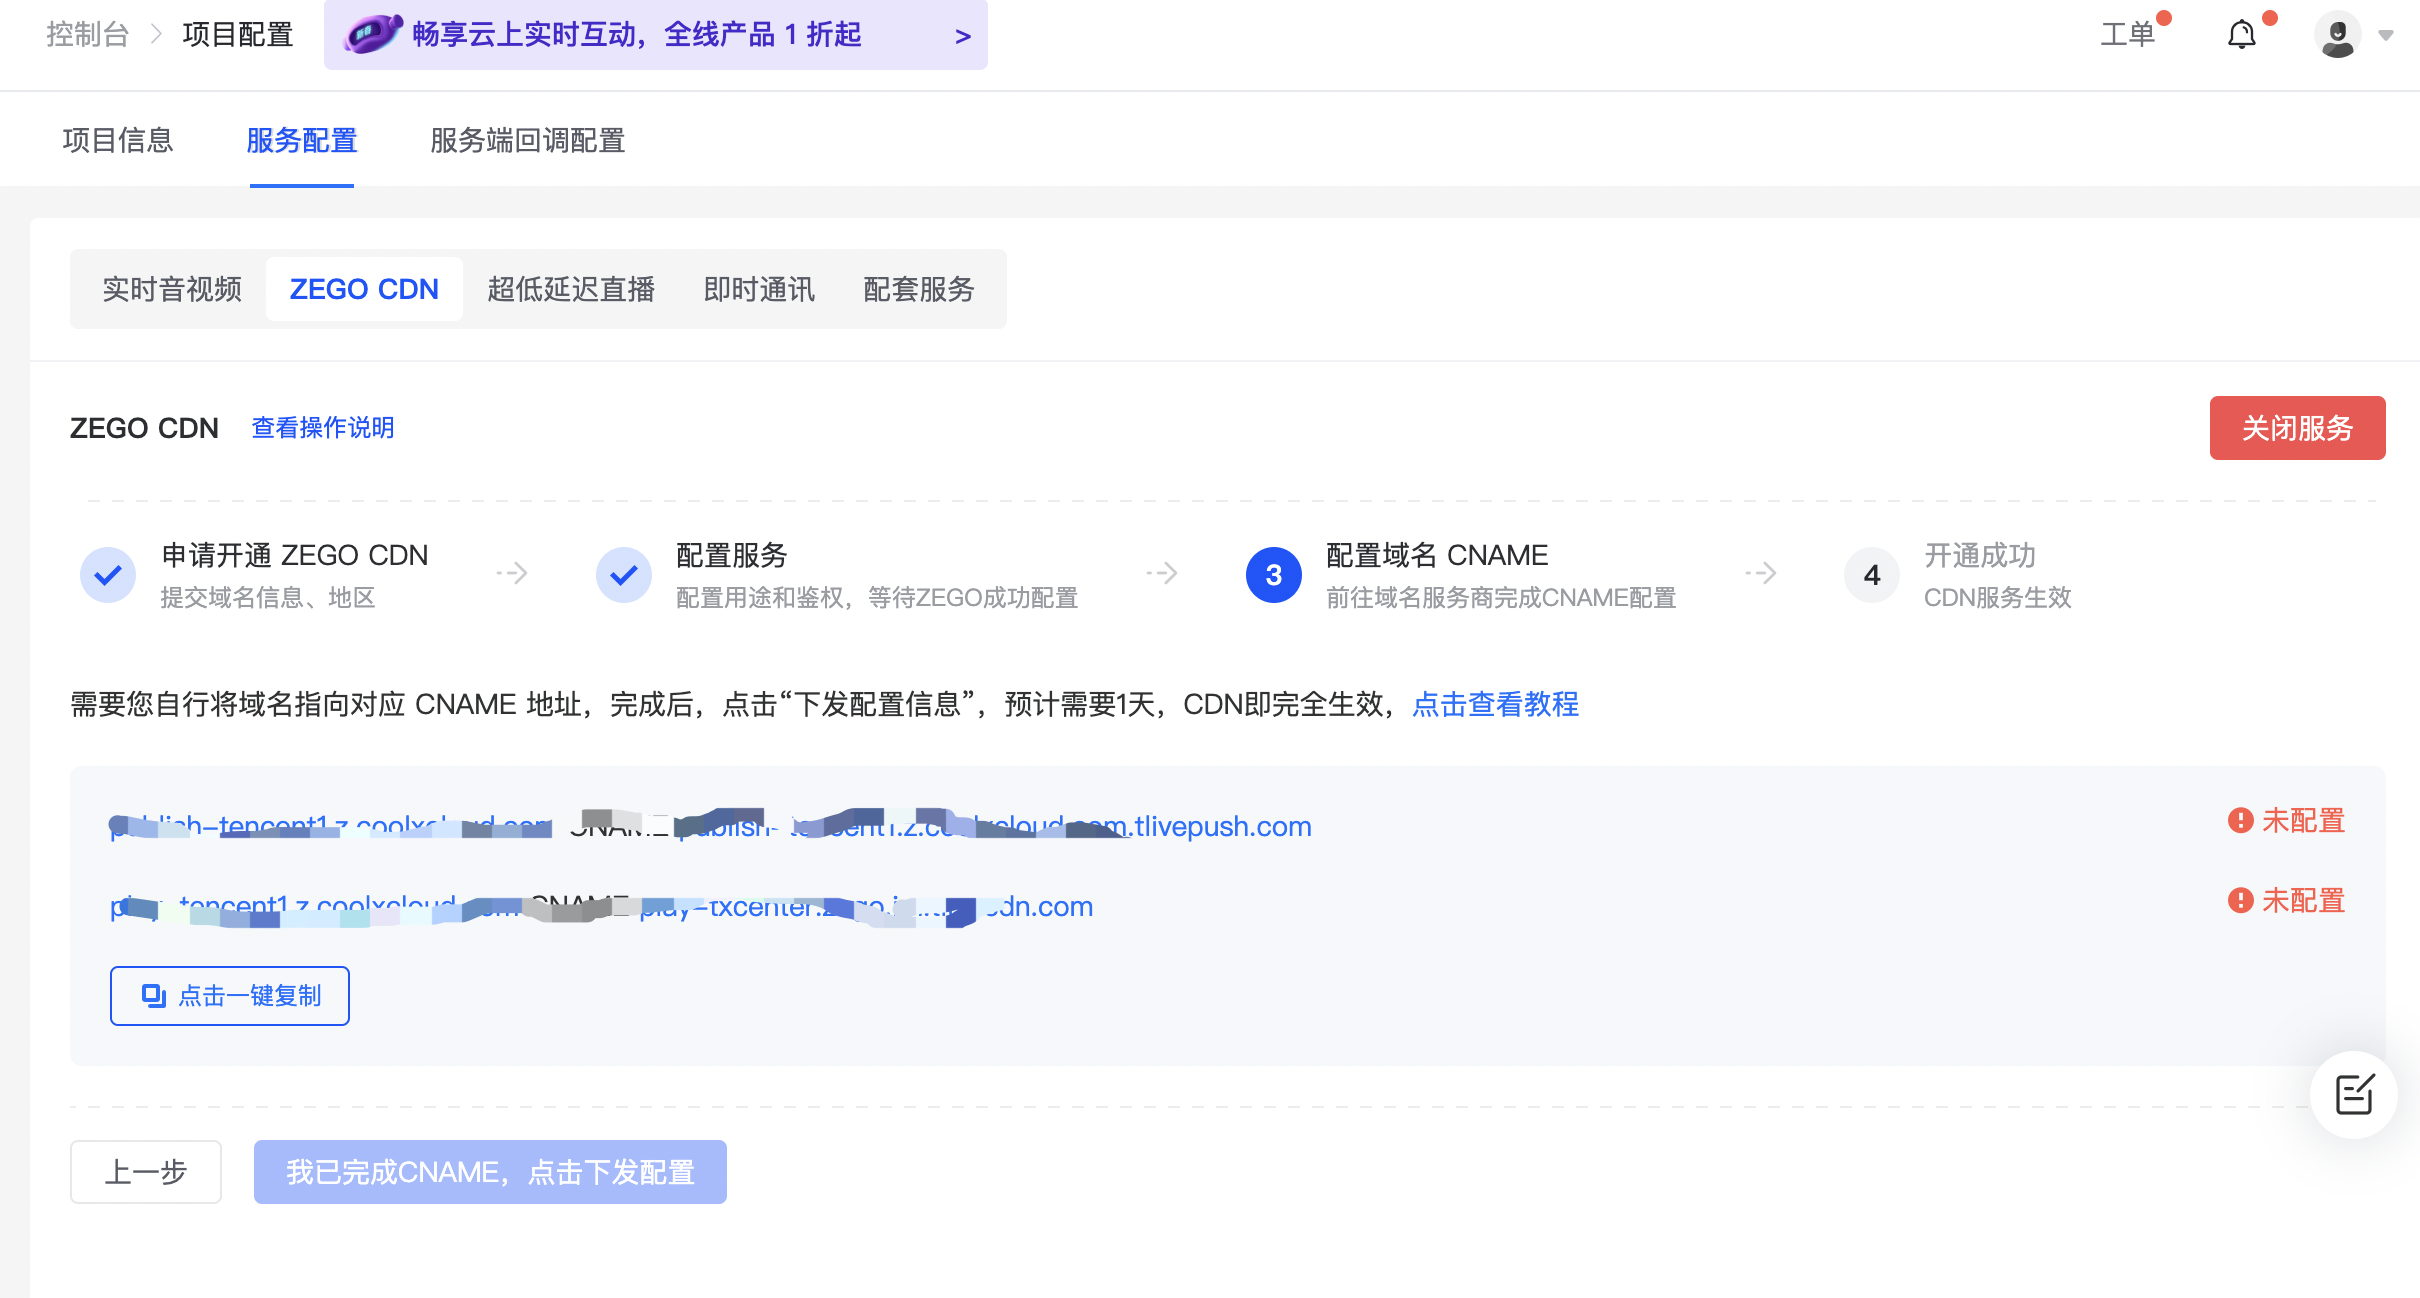
Task: Select 超低延迟直播 service tab
Action: (570, 289)
